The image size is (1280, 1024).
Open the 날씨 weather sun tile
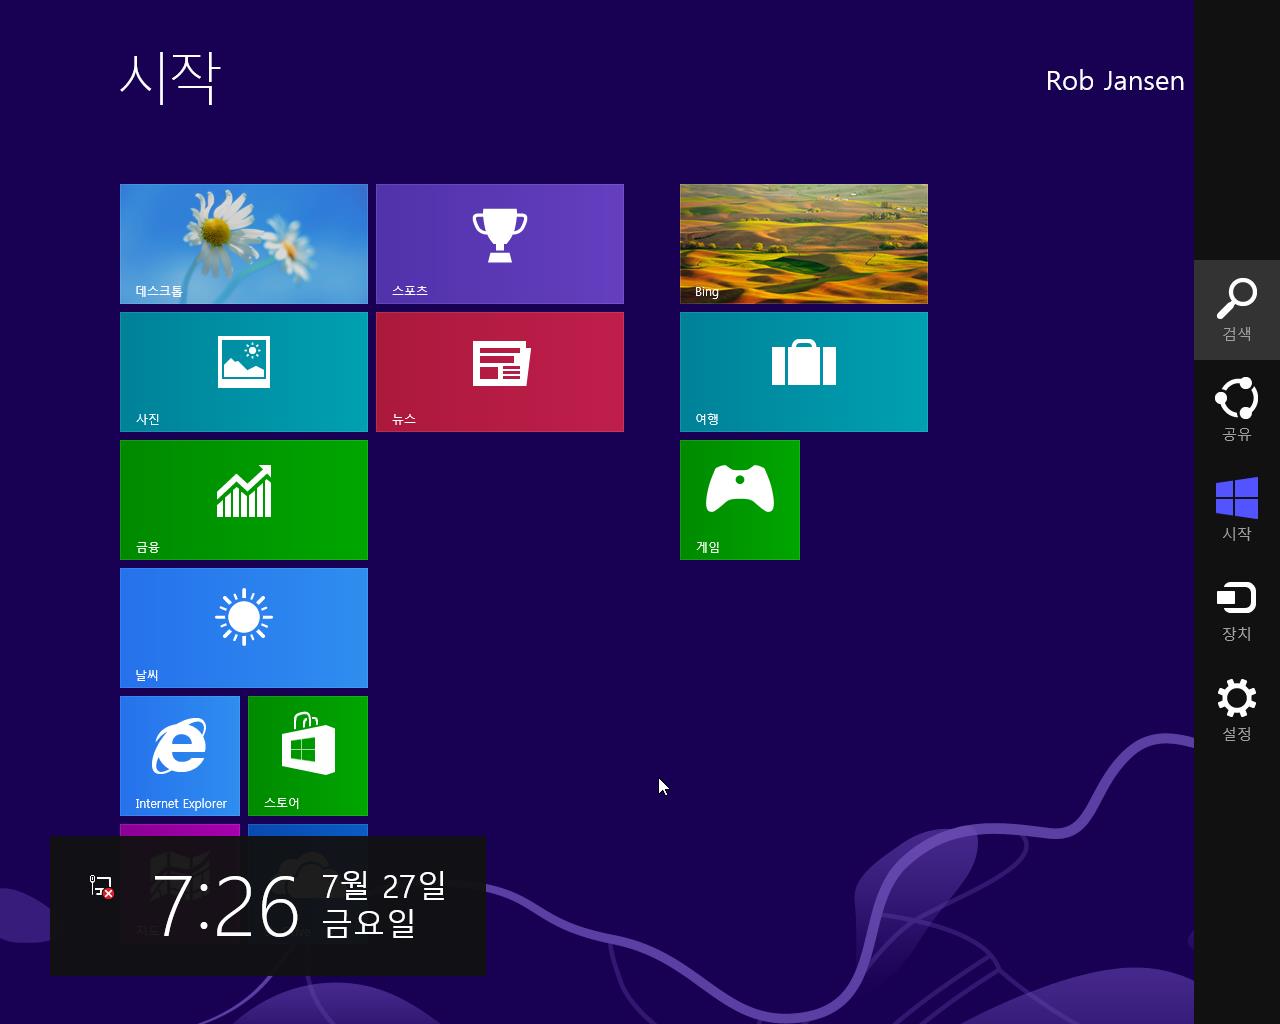[x=244, y=628]
